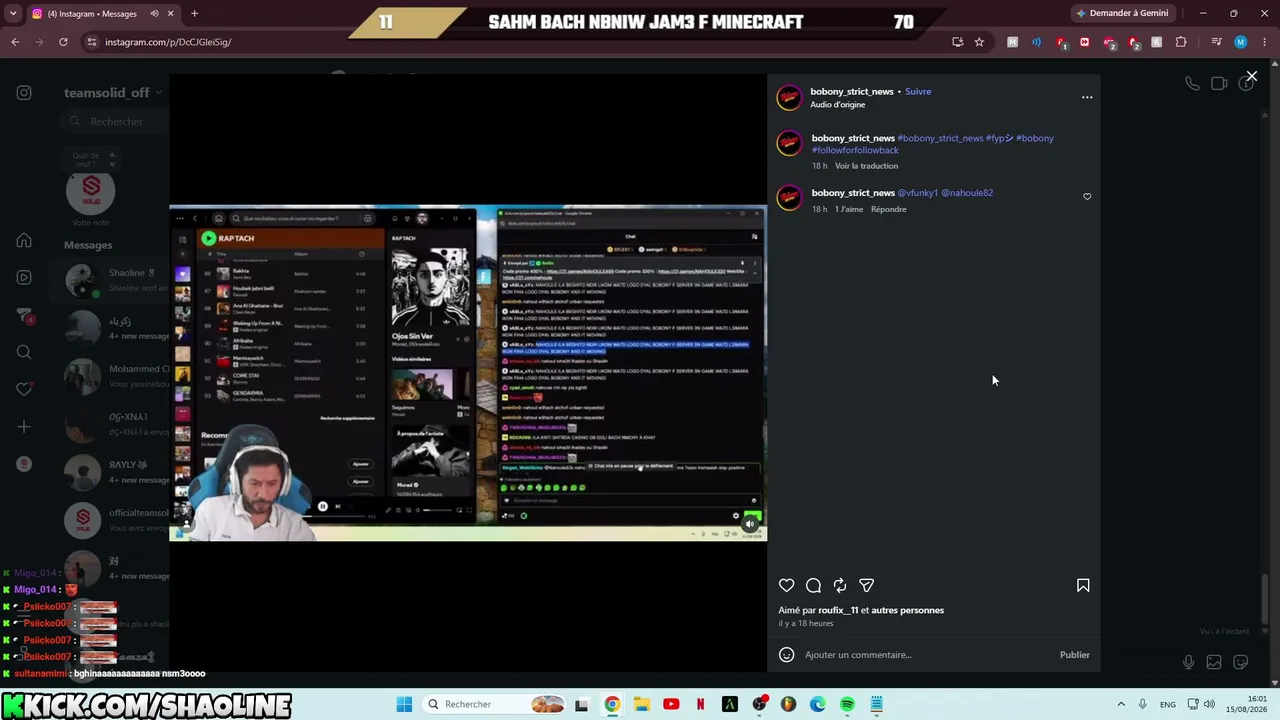Open File Explorer from the taskbar
This screenshot has width=1280, height=720.
641,704
